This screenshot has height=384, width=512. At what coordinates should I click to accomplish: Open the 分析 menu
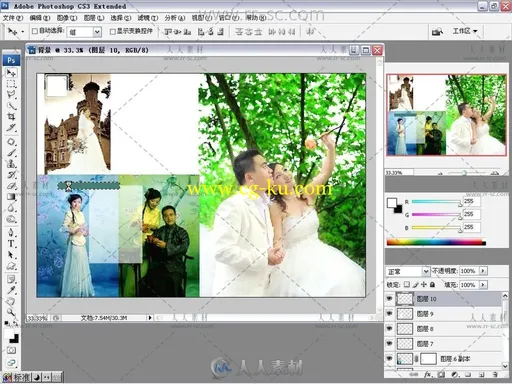pyautogui.click(x=175, y=18)
